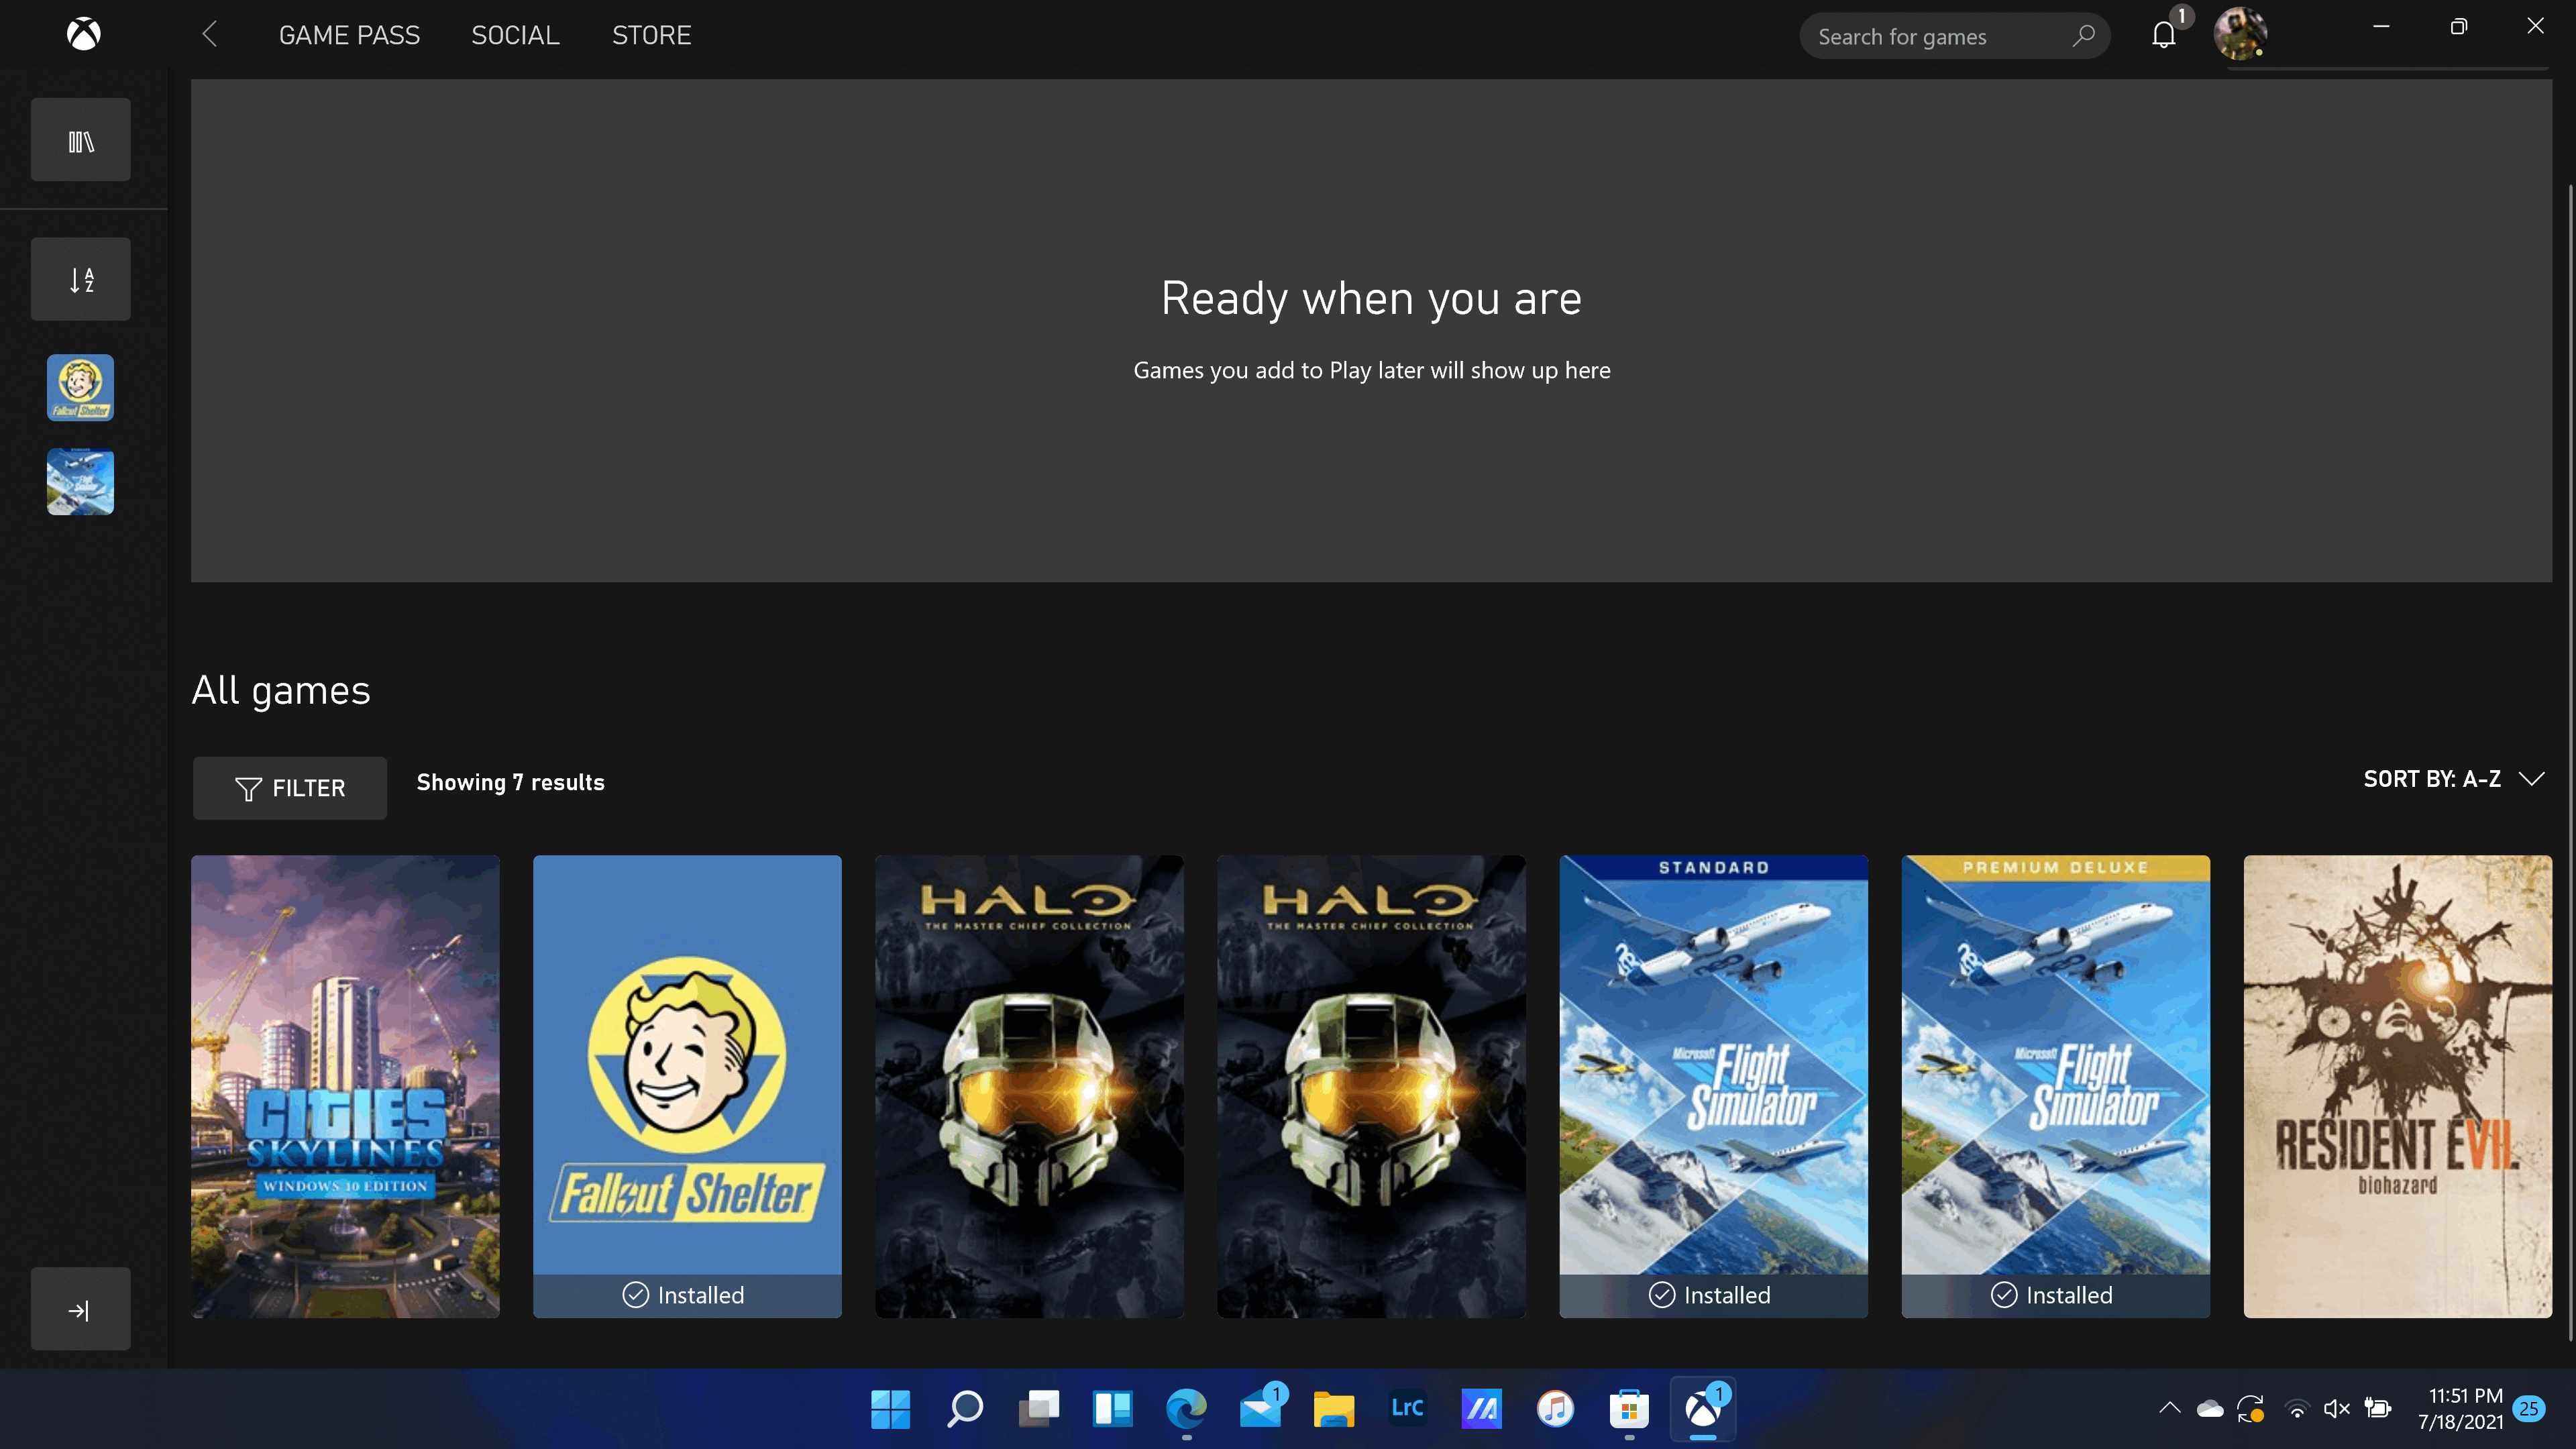The height and width of the screenshot is (1449, 2576).
Task: Click the Wi-Fi tray icon
Action: coord(2297,1409)
